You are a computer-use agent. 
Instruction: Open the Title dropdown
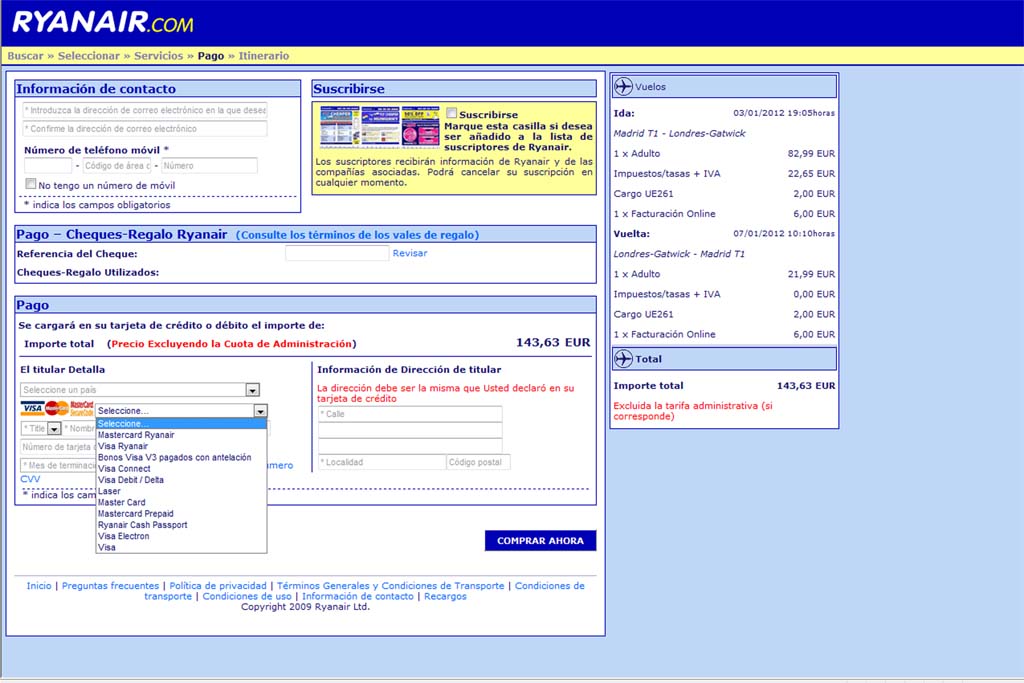click(x=54, y=429)
